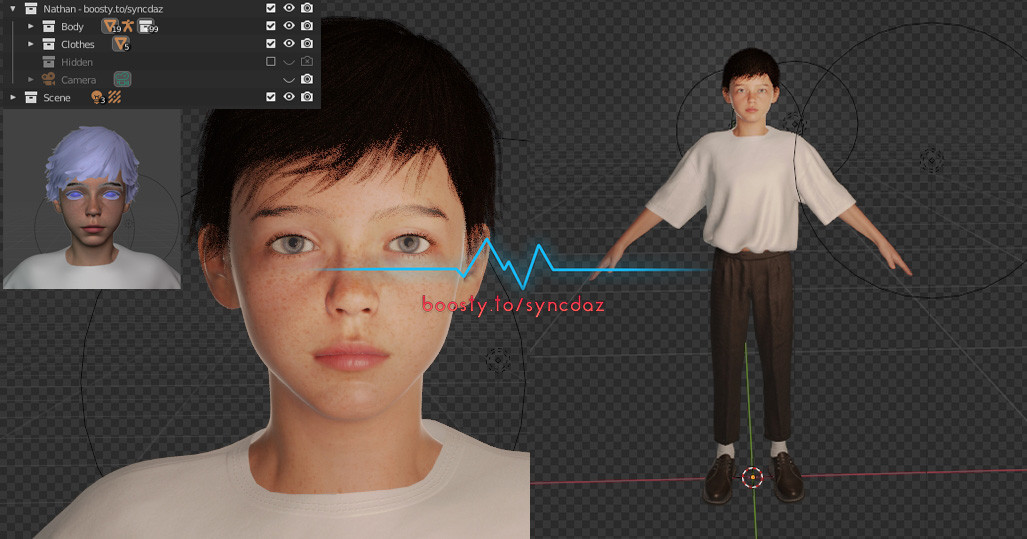This screenshot has width=1027, height=539.
Task: Hide Body collection using eye icon
Action: click(x=289, y=26)
